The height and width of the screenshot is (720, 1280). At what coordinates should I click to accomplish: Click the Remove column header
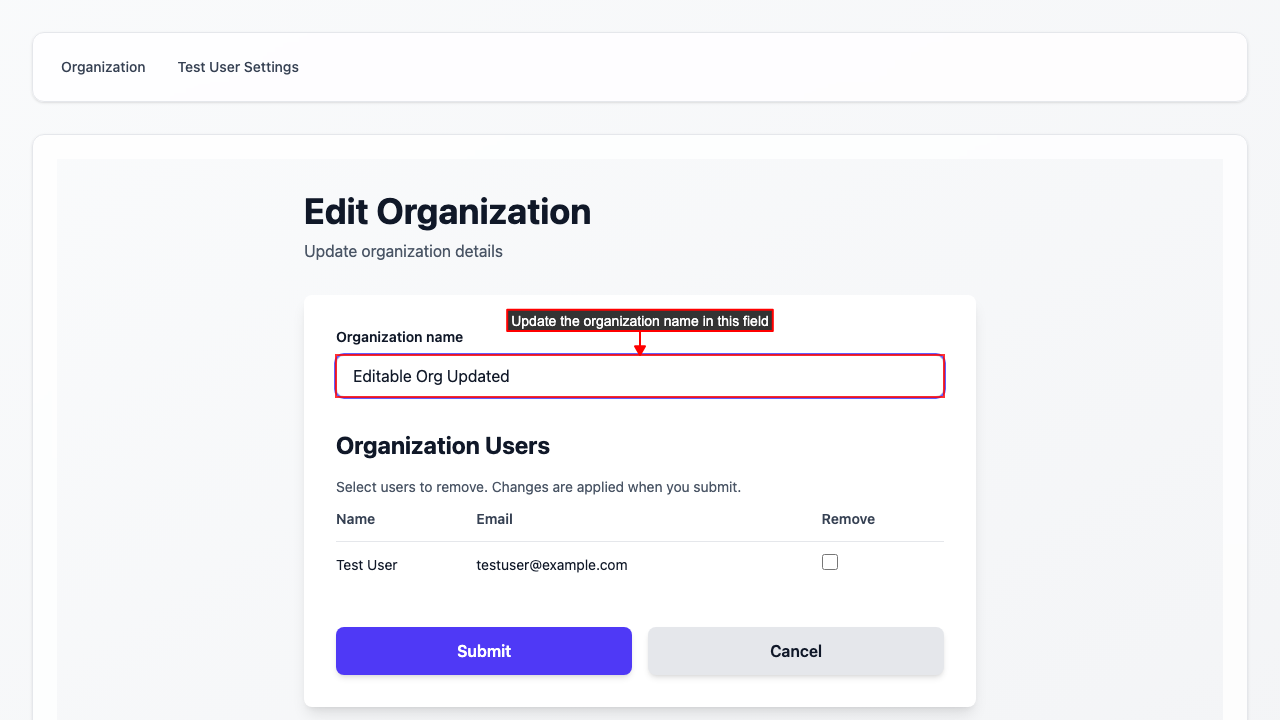click(x=848, y=519)
